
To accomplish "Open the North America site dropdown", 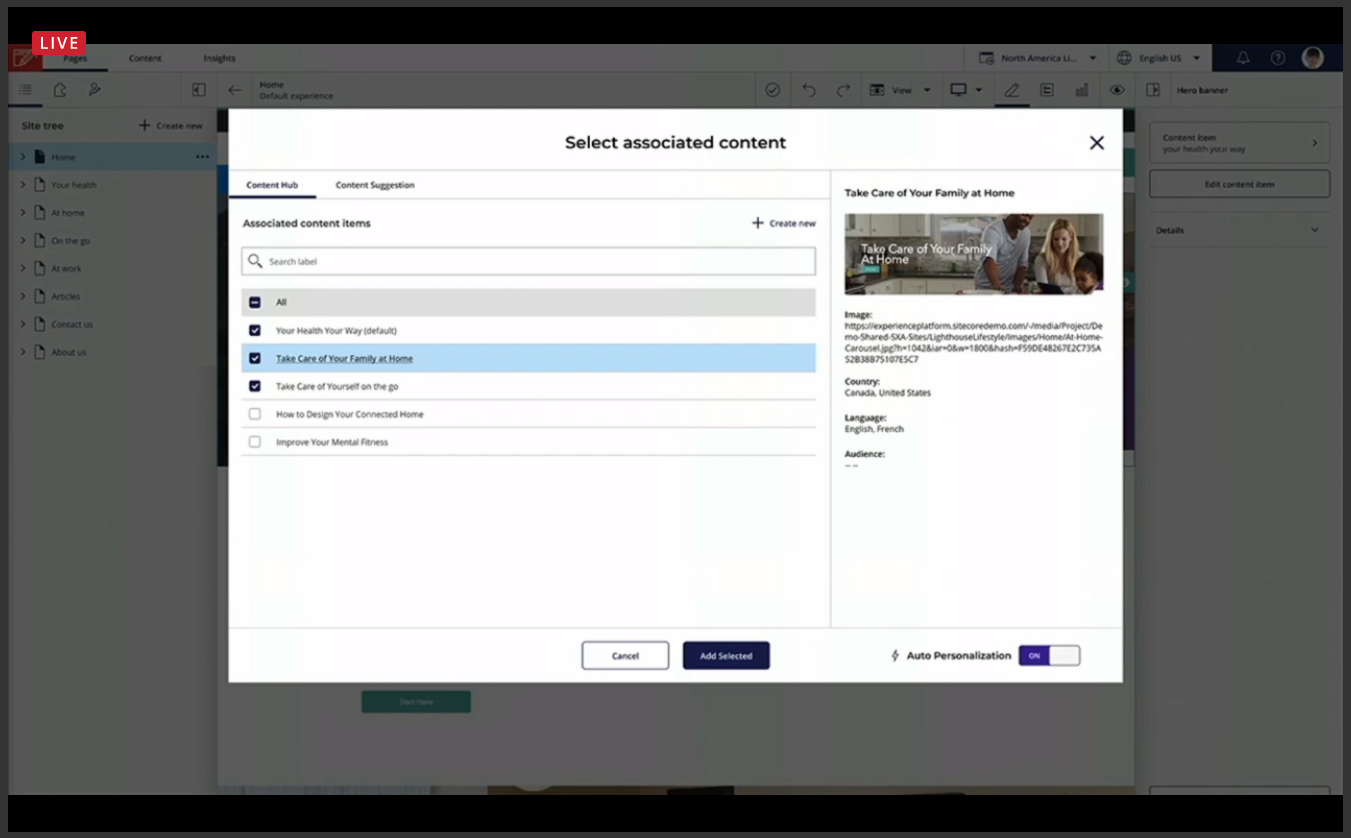I will [1038, 58].
